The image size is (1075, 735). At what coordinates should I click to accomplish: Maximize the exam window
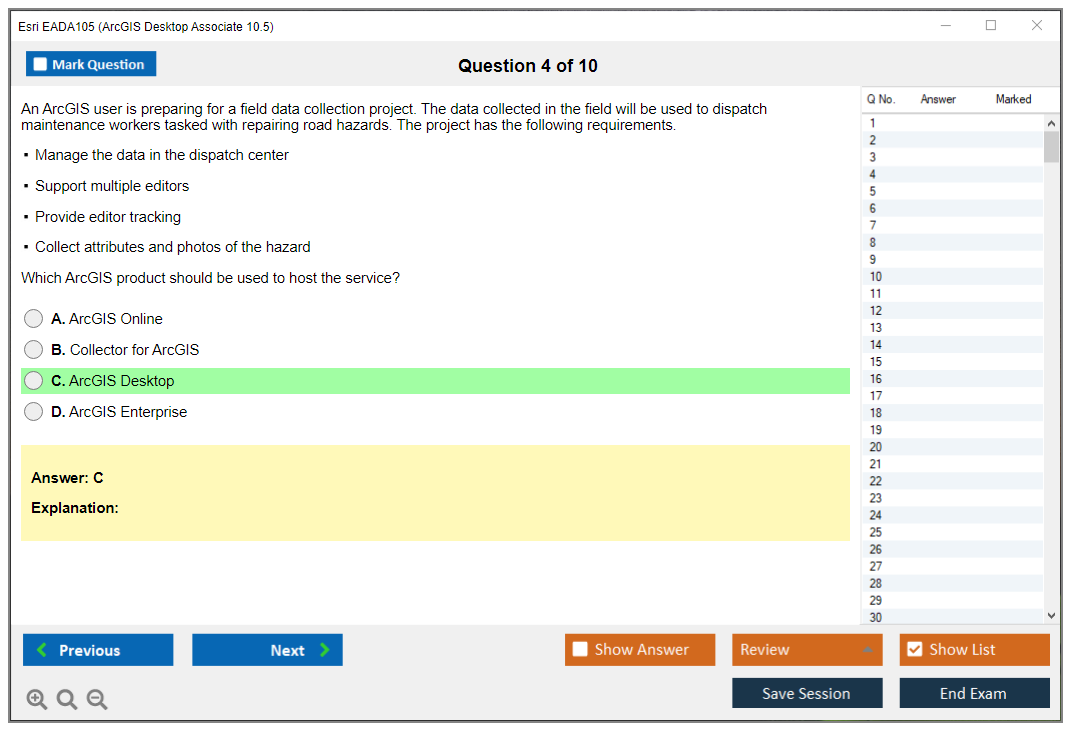(x=991, y=26)
